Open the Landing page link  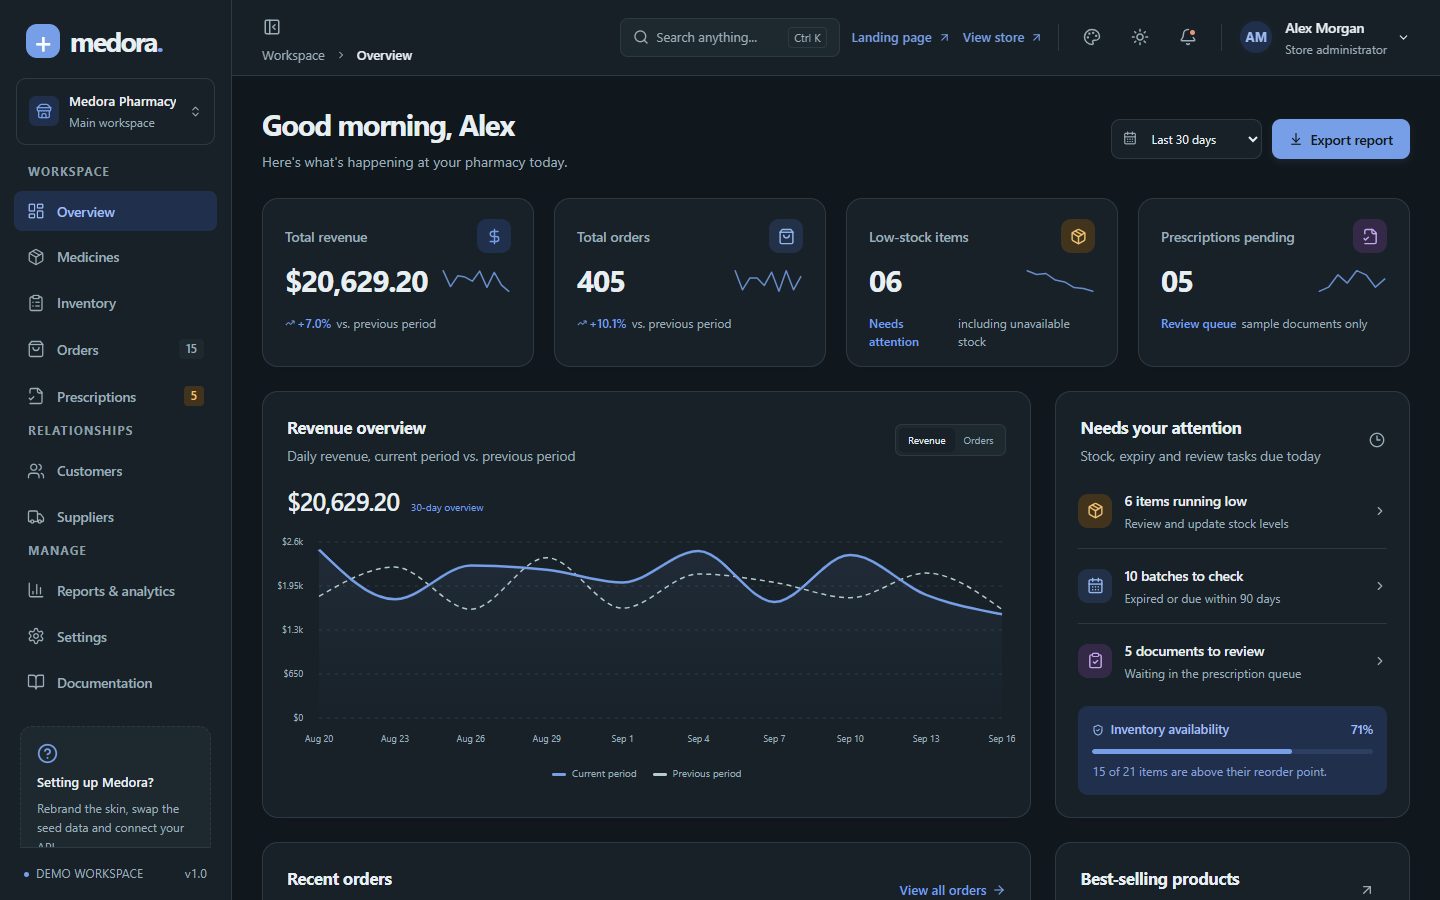(900, 37)
